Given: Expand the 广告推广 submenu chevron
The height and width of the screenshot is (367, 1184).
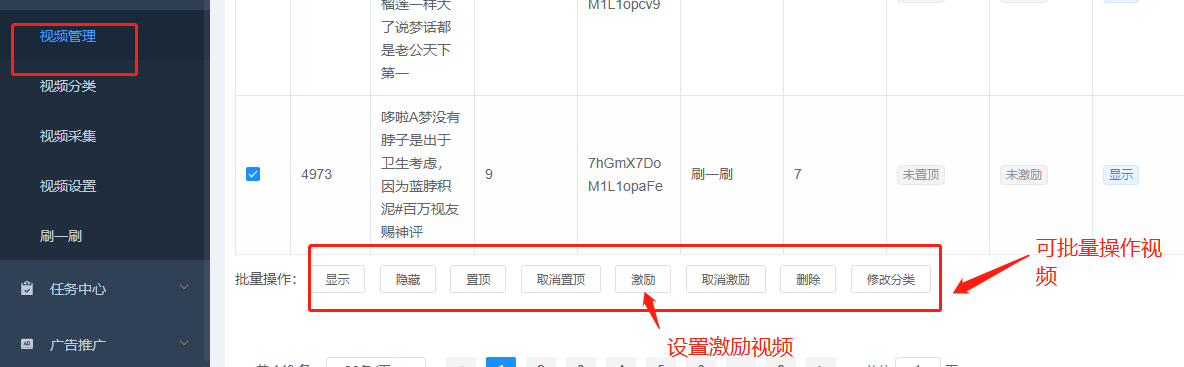Looking at the screenshot, I should tap(184, 344).
